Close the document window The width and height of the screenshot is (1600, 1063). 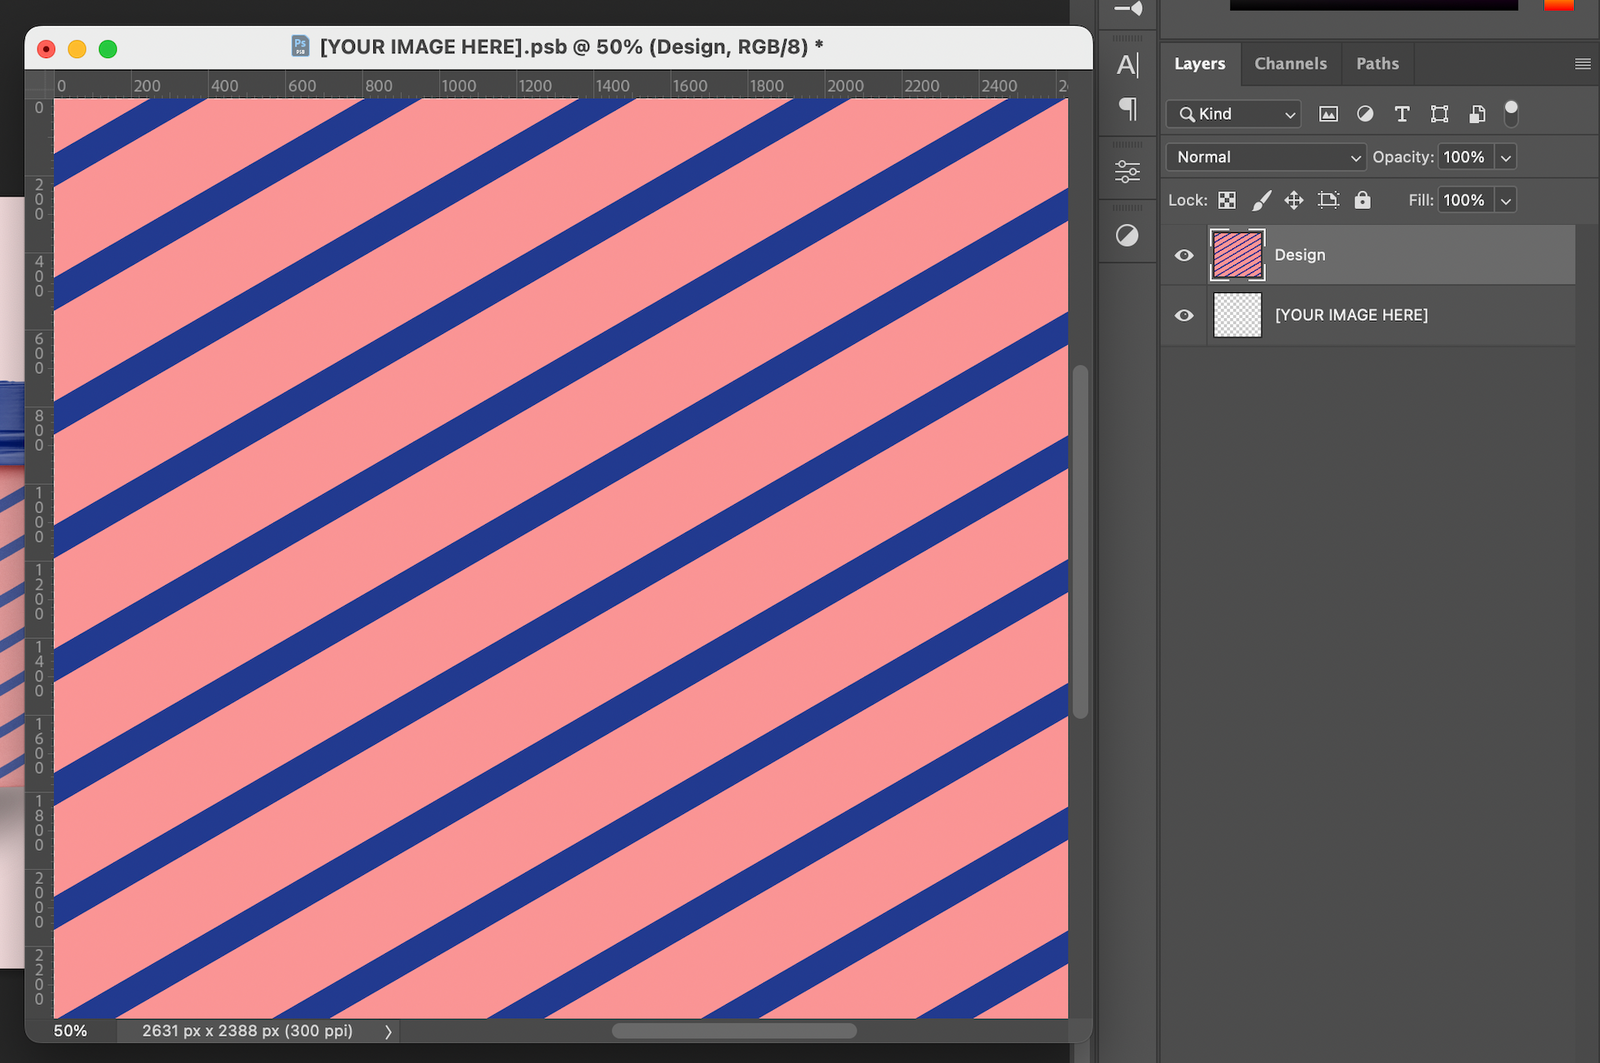[x=46, y=49]
